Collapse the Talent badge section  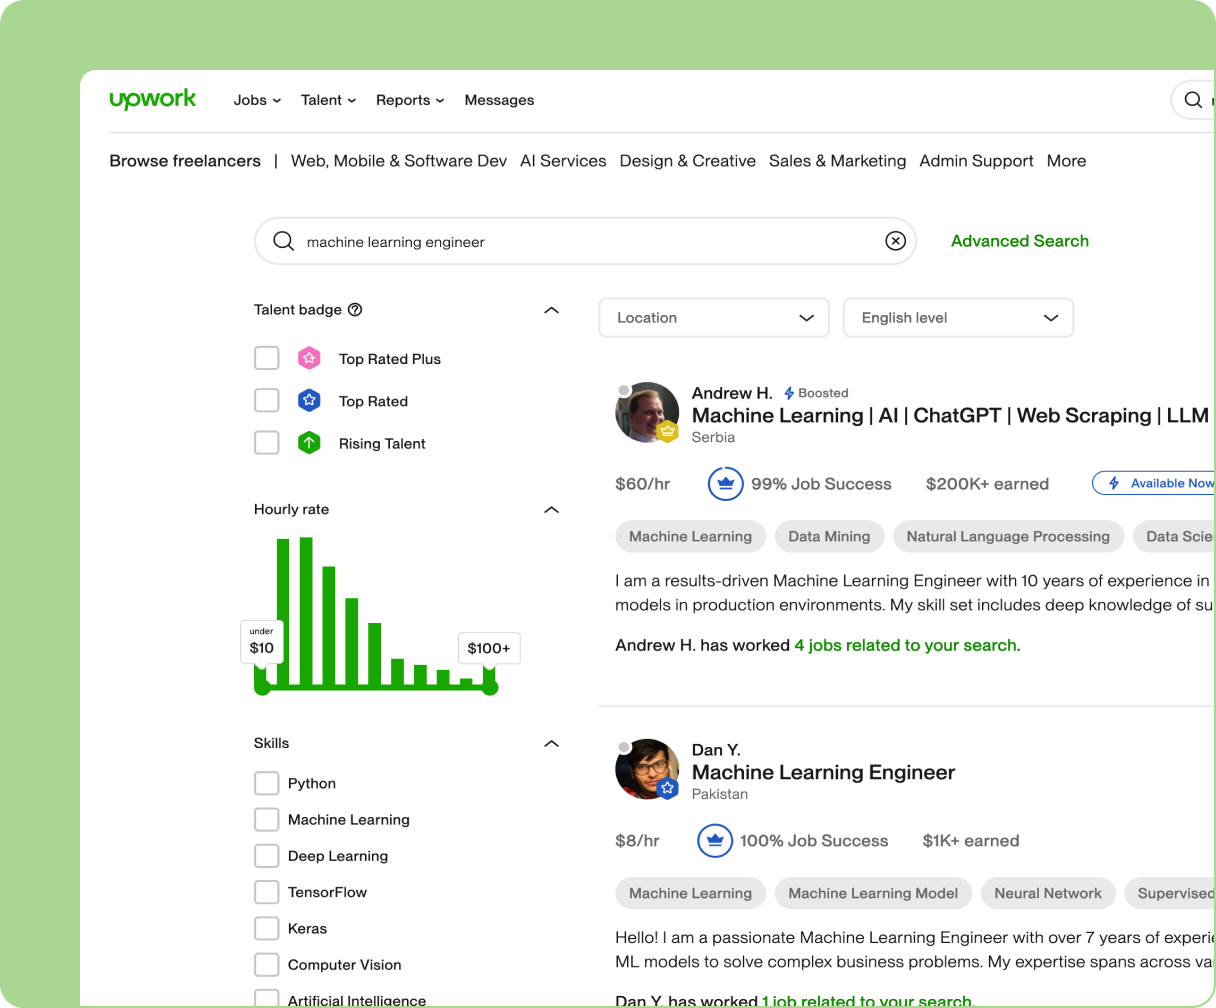[551, 310]
